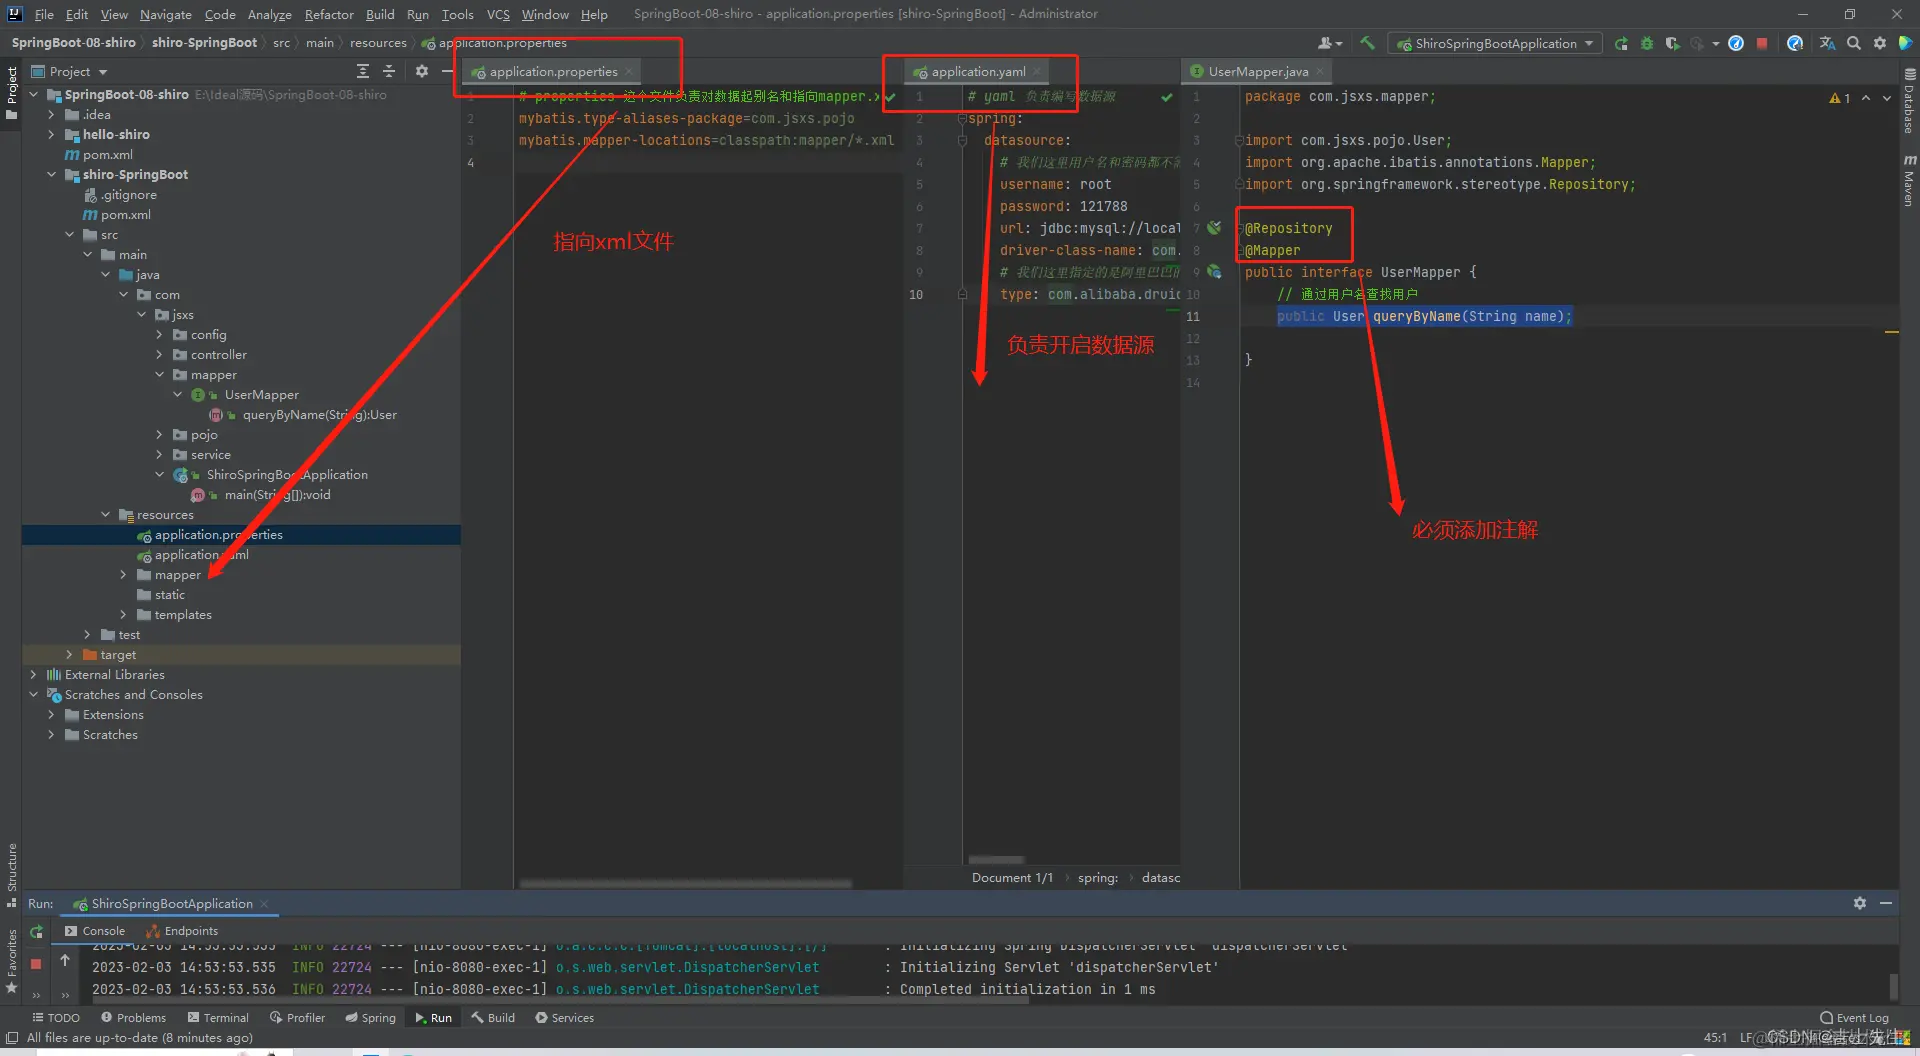Toggle the Favorites side tool window
Viewport: 1920px width, 1056px height.
click(x=12, y=960)
